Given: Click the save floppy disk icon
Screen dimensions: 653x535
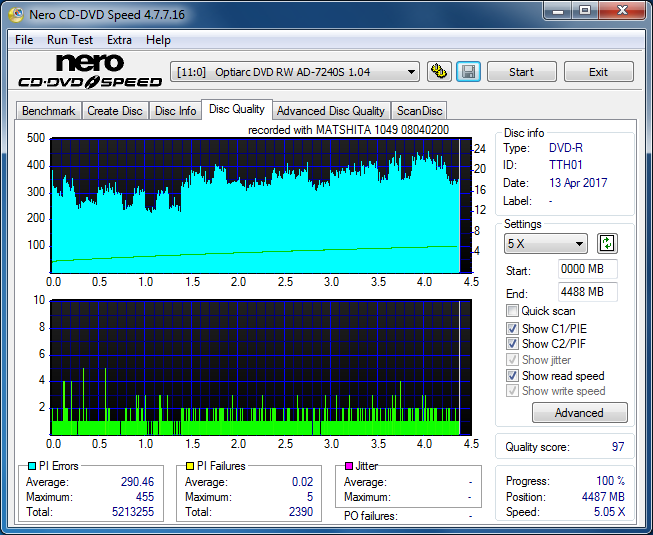Looking at the screenshot, I should pyautogui.click(x=469, y=72).
